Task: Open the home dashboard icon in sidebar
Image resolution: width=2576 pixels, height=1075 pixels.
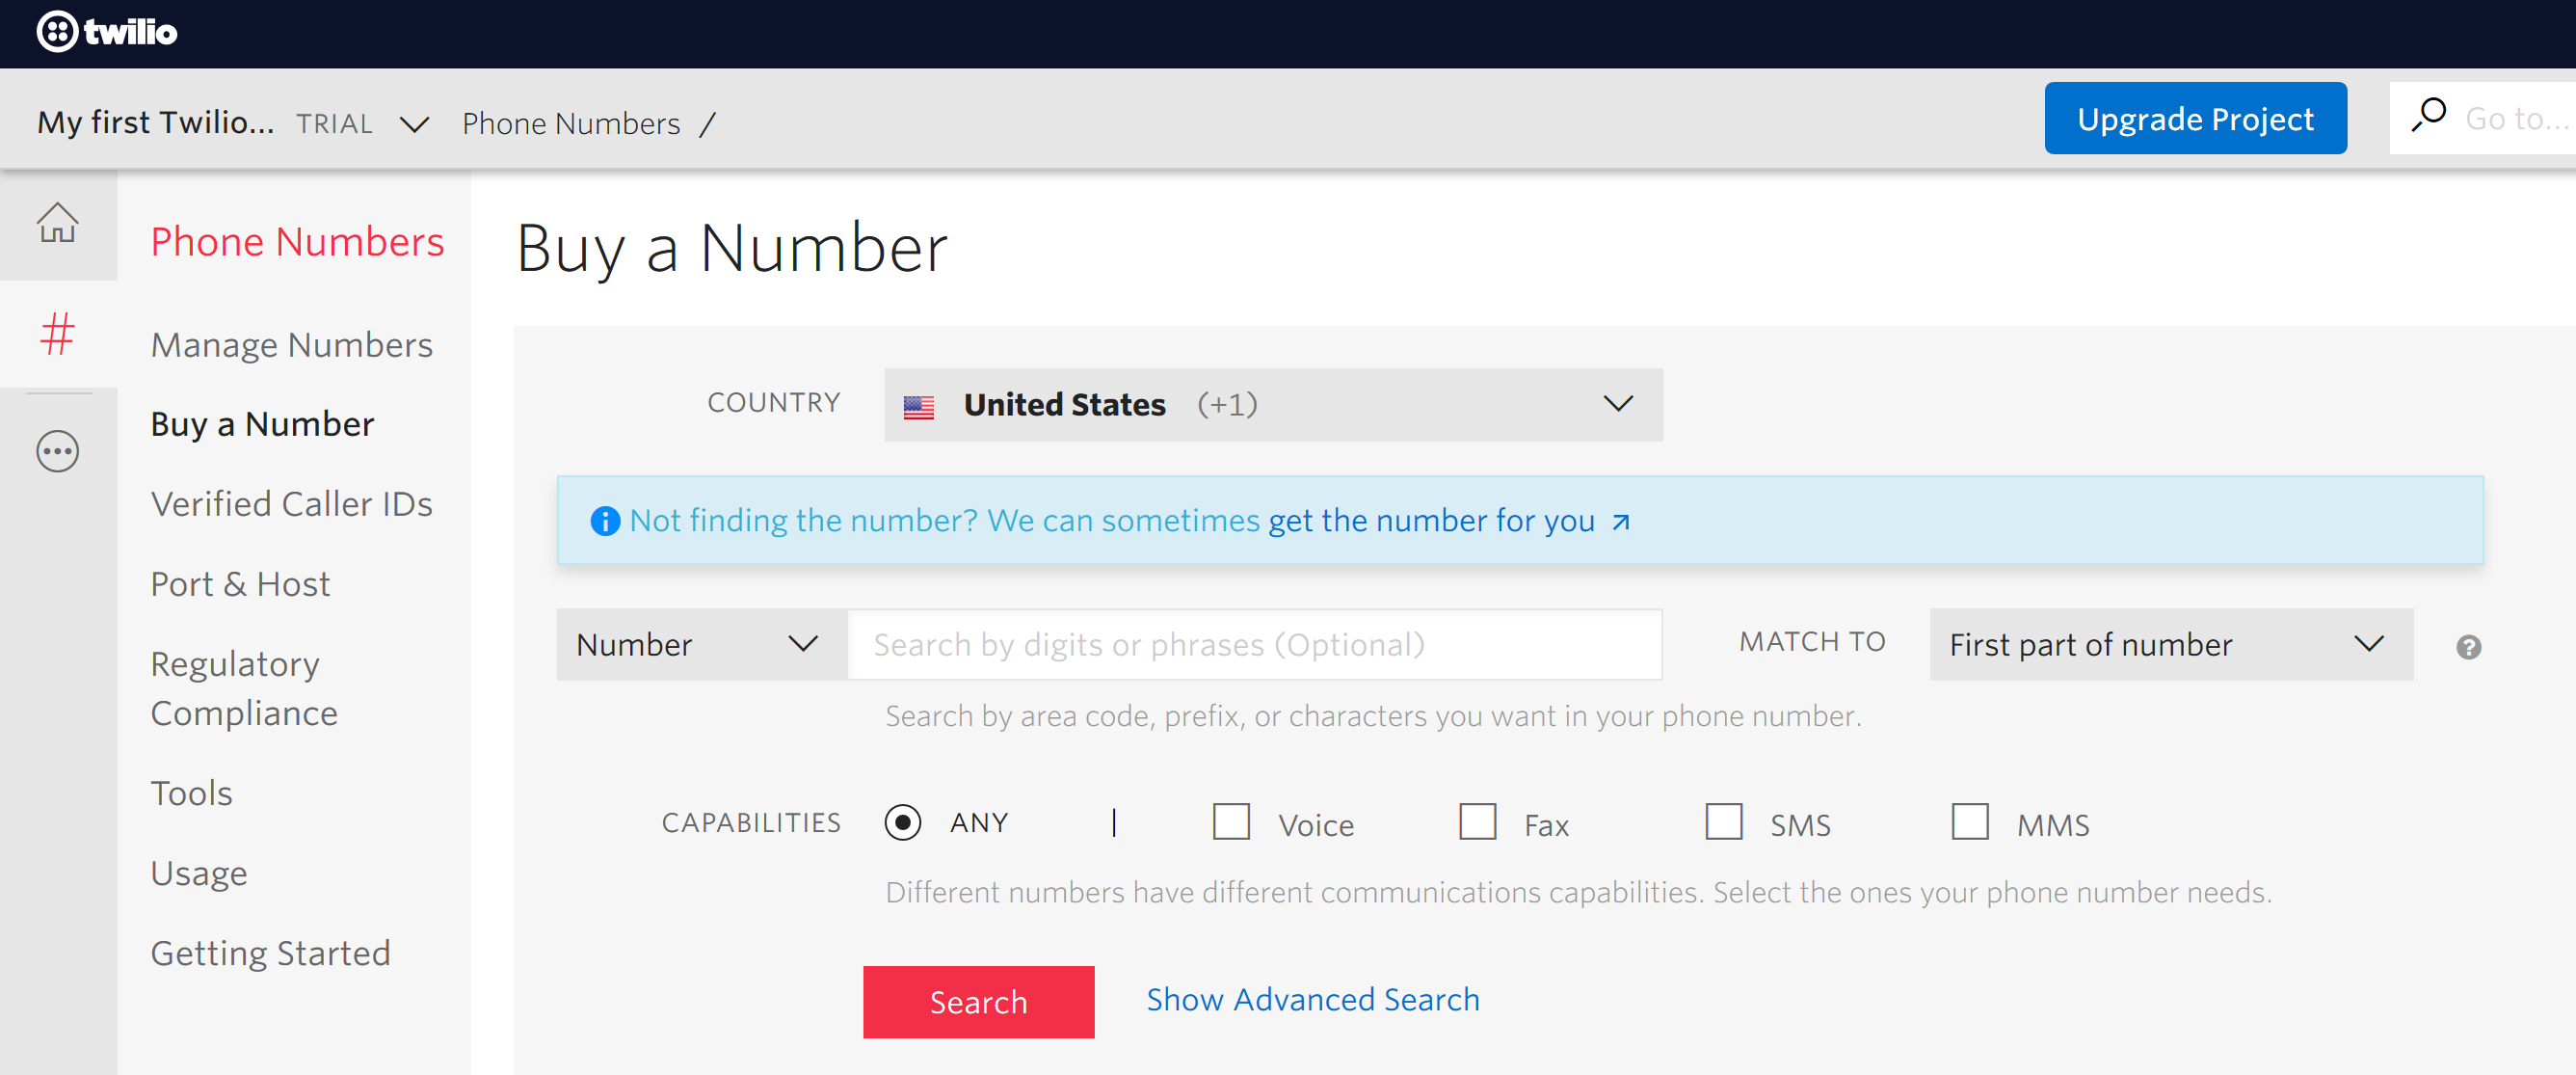Action: tap(57, 222)
